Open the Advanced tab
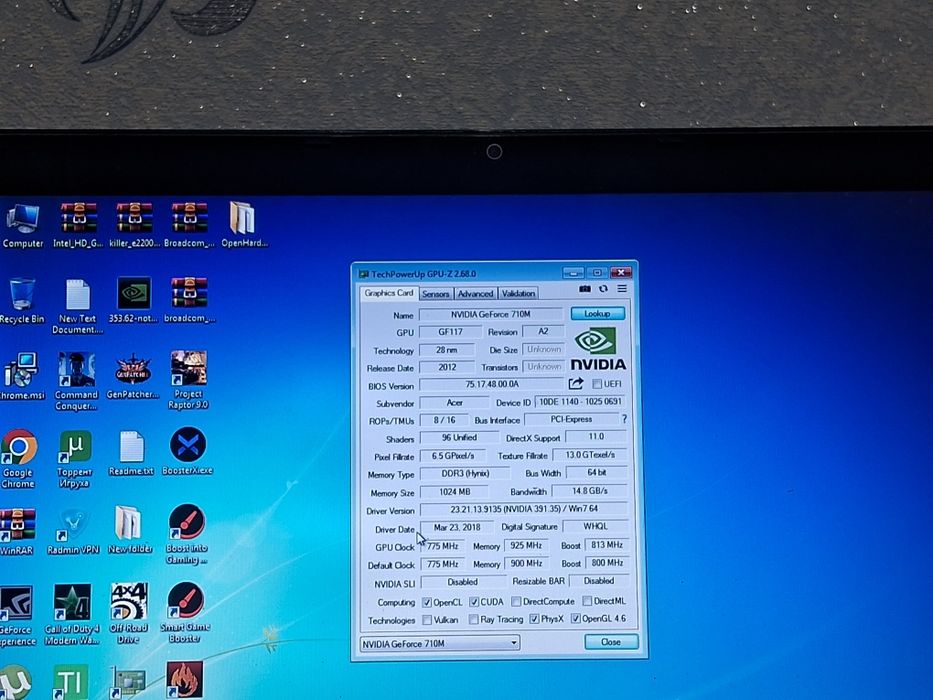933x700 pixels. coord(475,293)
